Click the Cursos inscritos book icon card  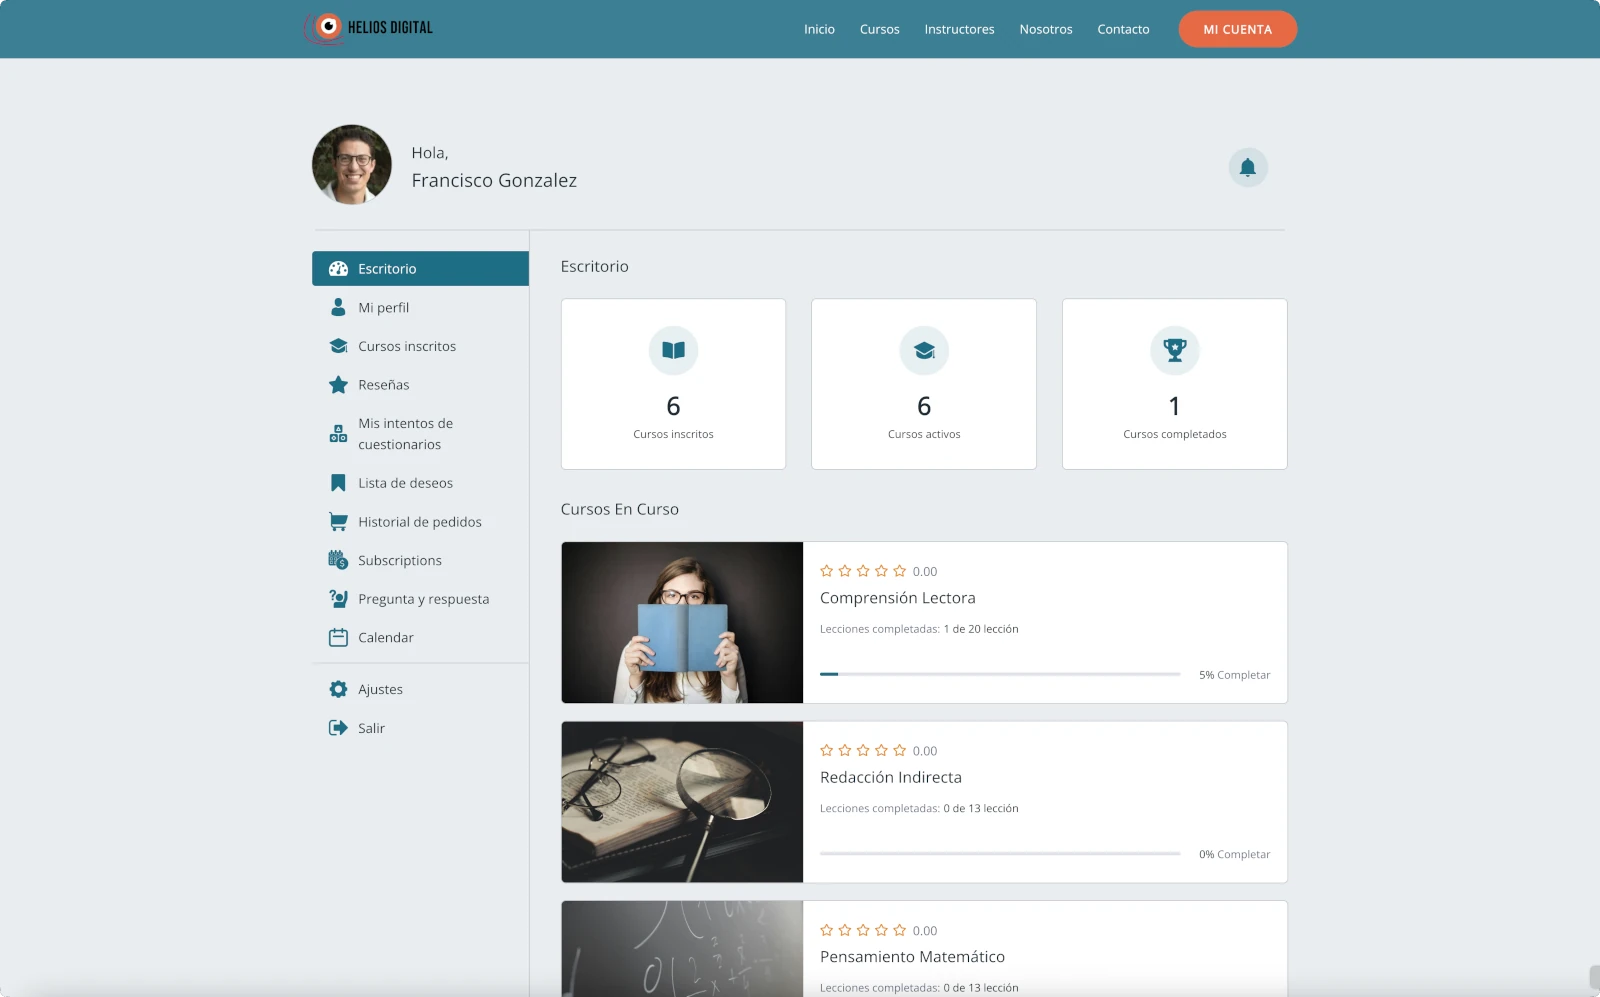[673, 350]
